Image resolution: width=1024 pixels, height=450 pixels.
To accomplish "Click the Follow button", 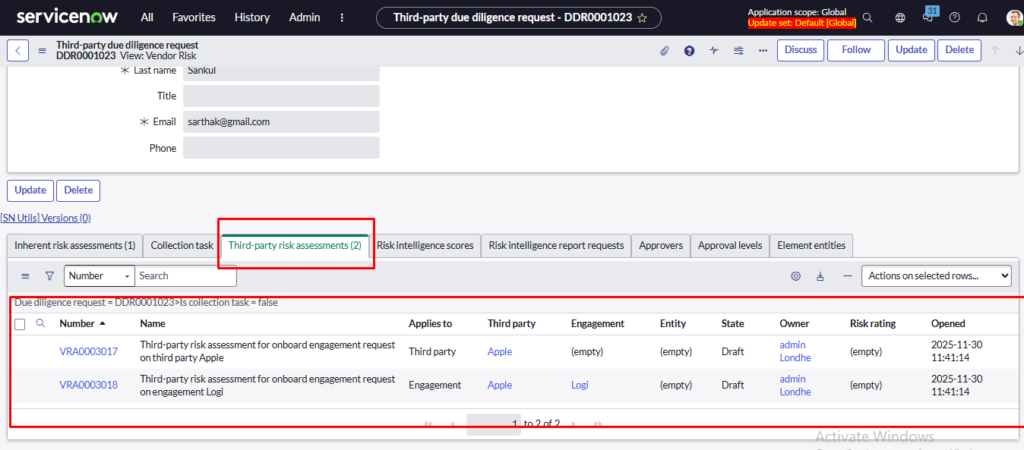I will pyautogui.click(x=855, y=50).
